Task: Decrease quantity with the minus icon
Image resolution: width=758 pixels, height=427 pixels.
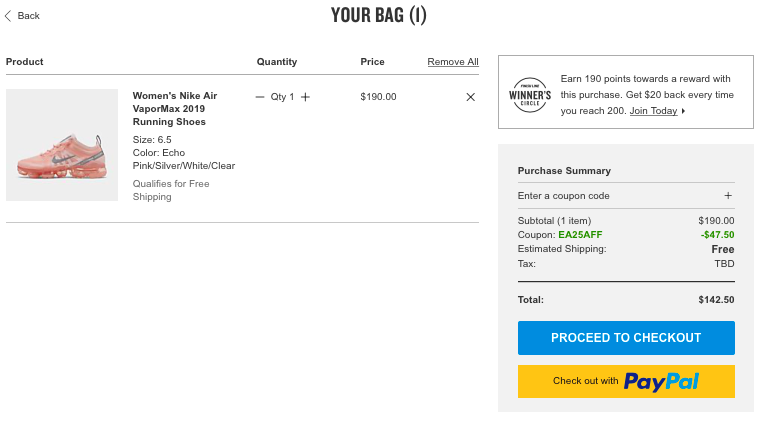Action: (260, 97)
